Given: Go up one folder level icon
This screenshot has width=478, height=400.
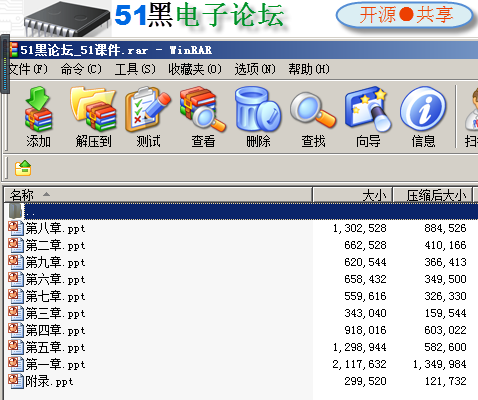Looking at the screenshot, I should pos(23,168).
